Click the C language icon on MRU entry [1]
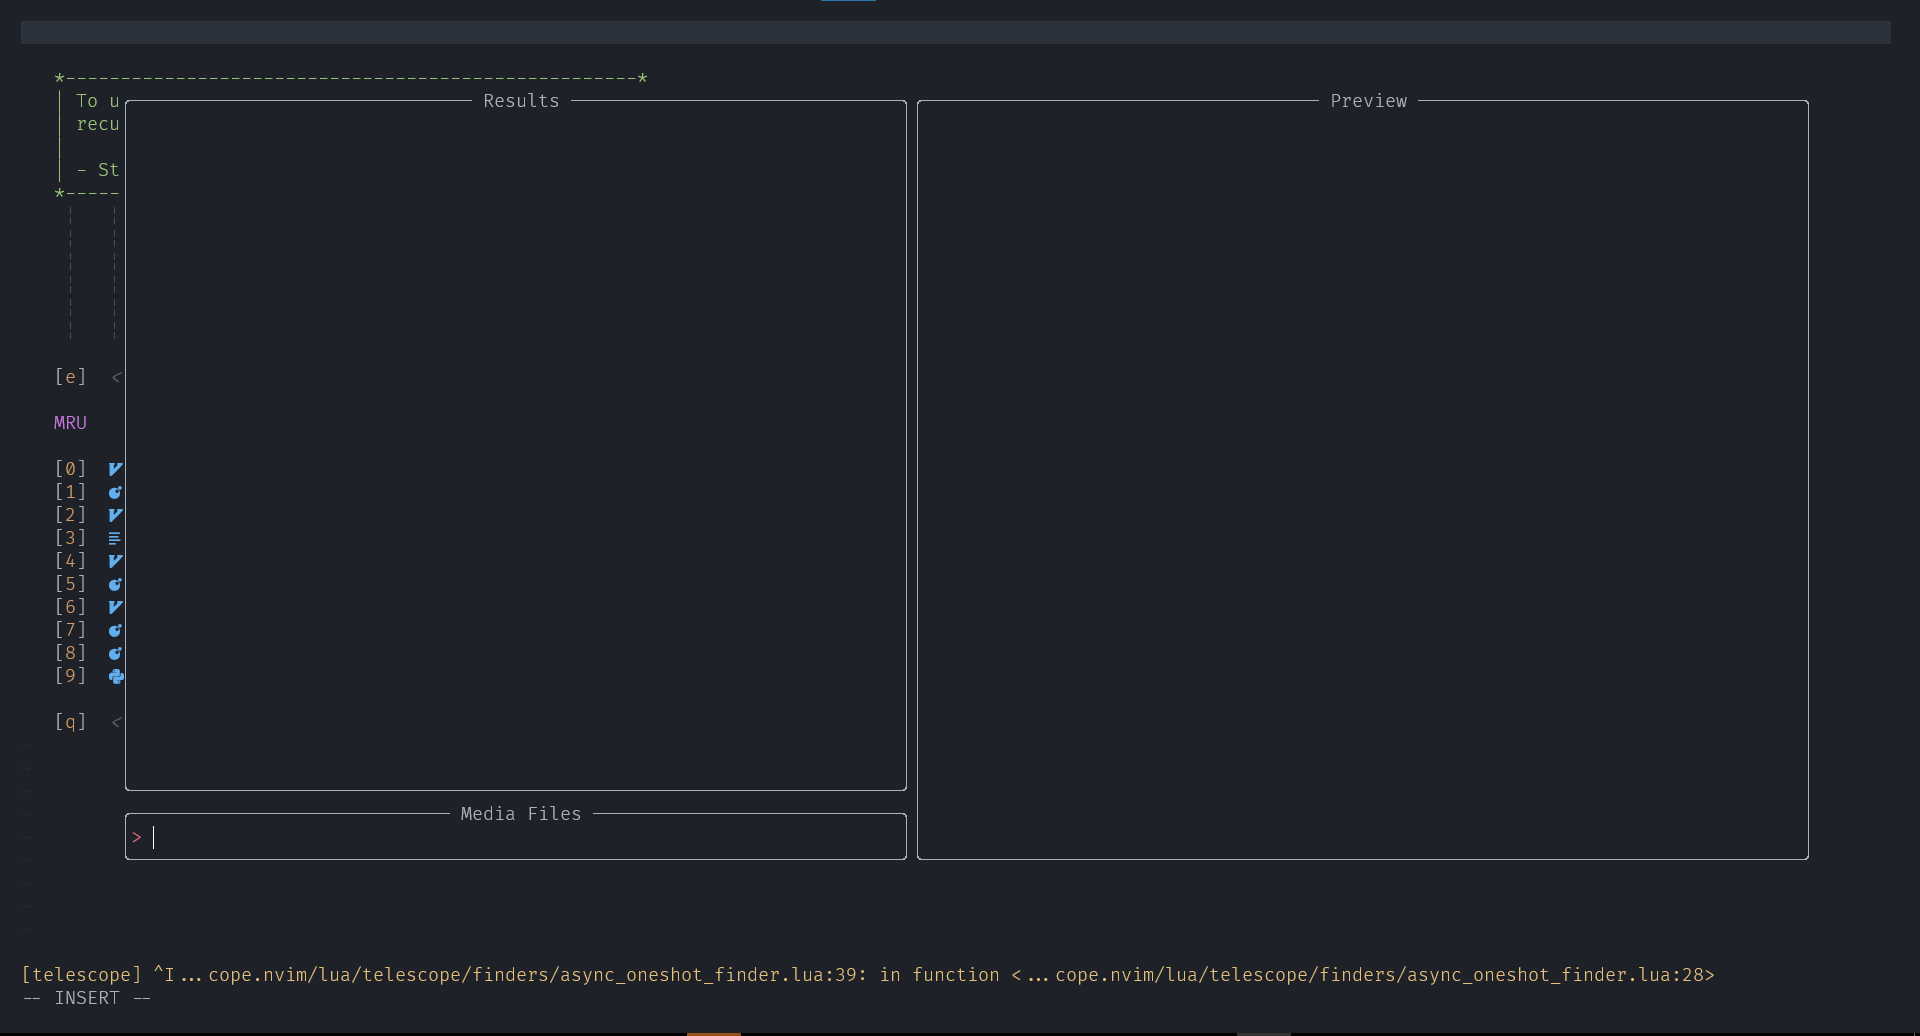 (115, 491)
